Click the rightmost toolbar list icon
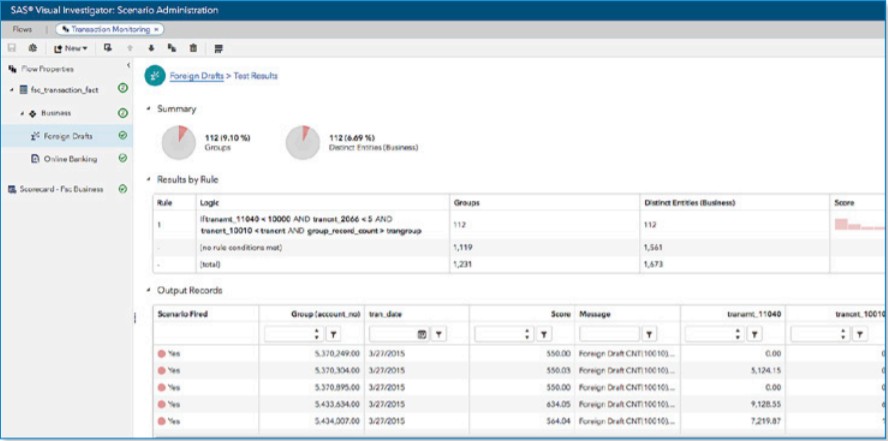 click(x=219, y=49)
